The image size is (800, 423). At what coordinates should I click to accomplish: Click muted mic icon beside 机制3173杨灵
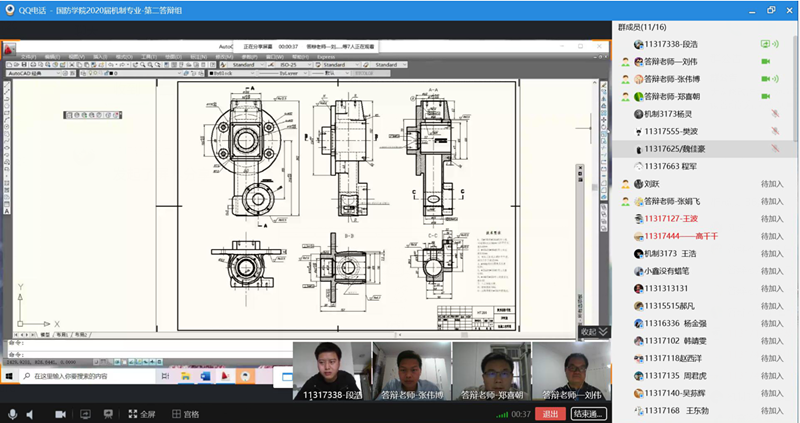click(x=774, y=114)
